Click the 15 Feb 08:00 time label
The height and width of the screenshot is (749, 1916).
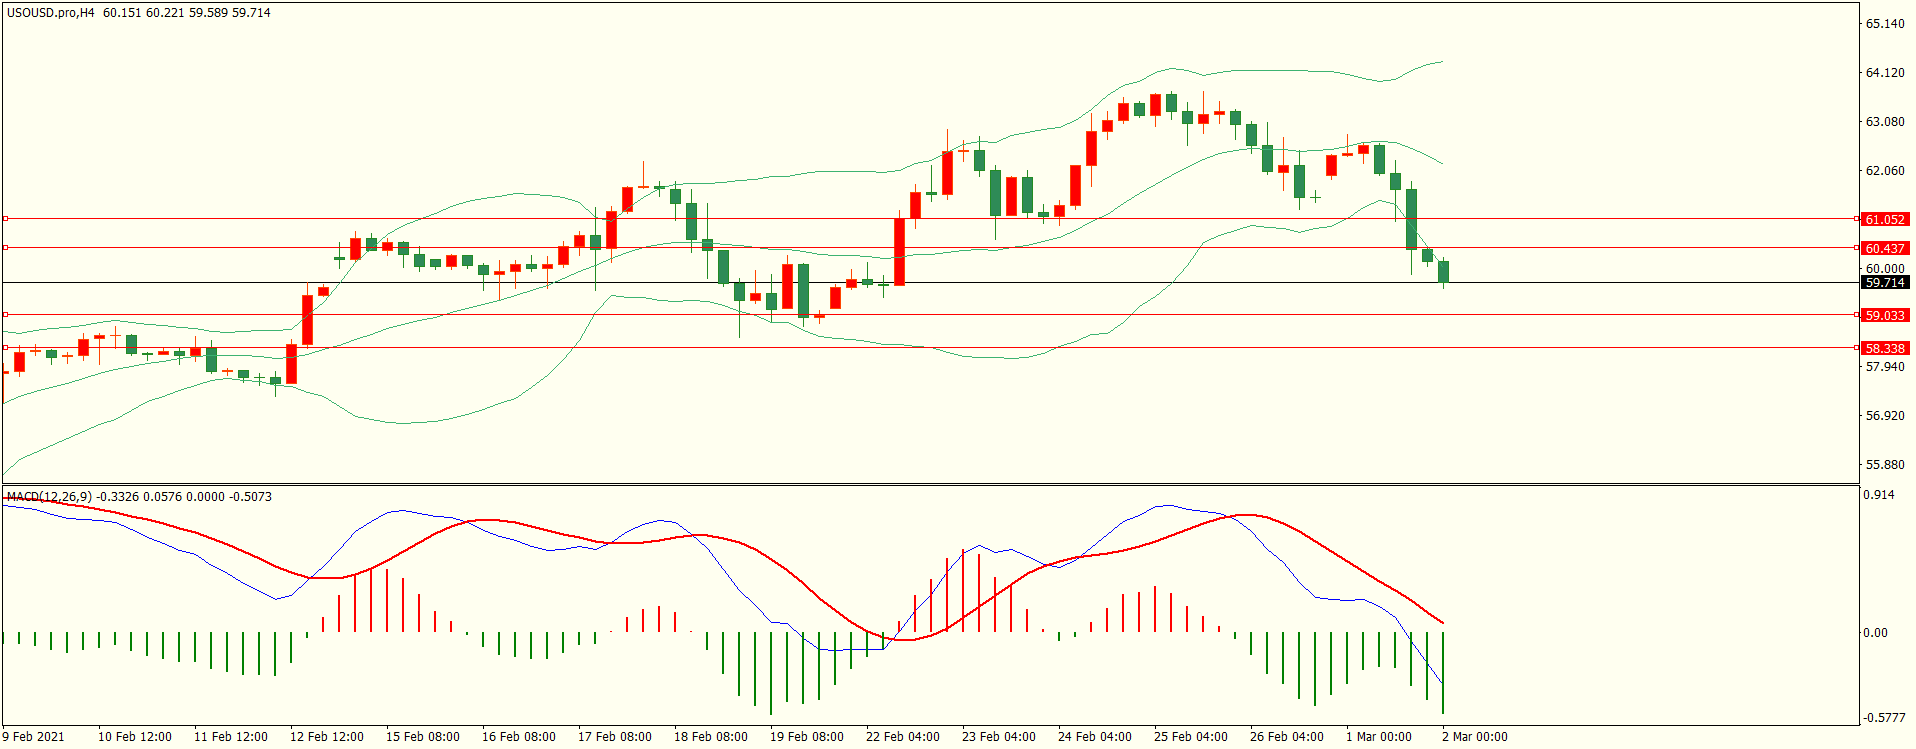point(423,737)
